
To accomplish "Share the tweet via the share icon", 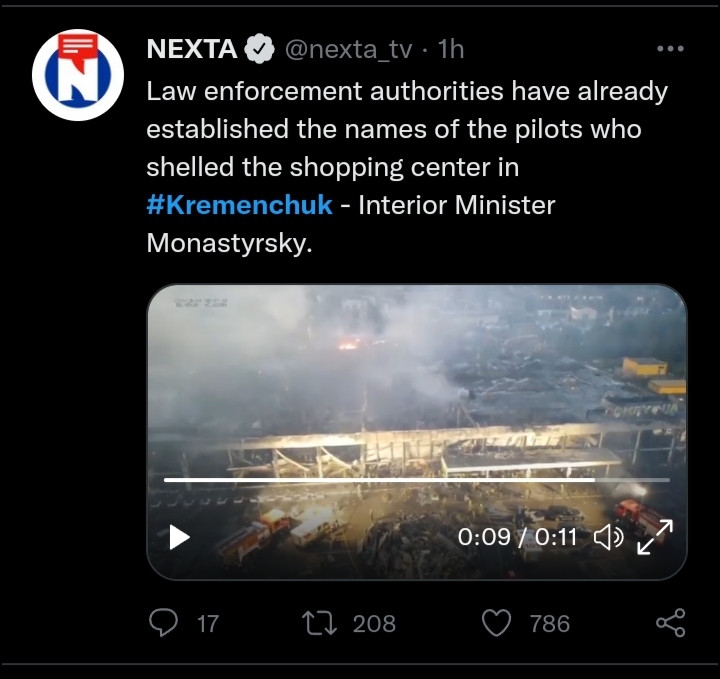I will (x=670, y=623).
